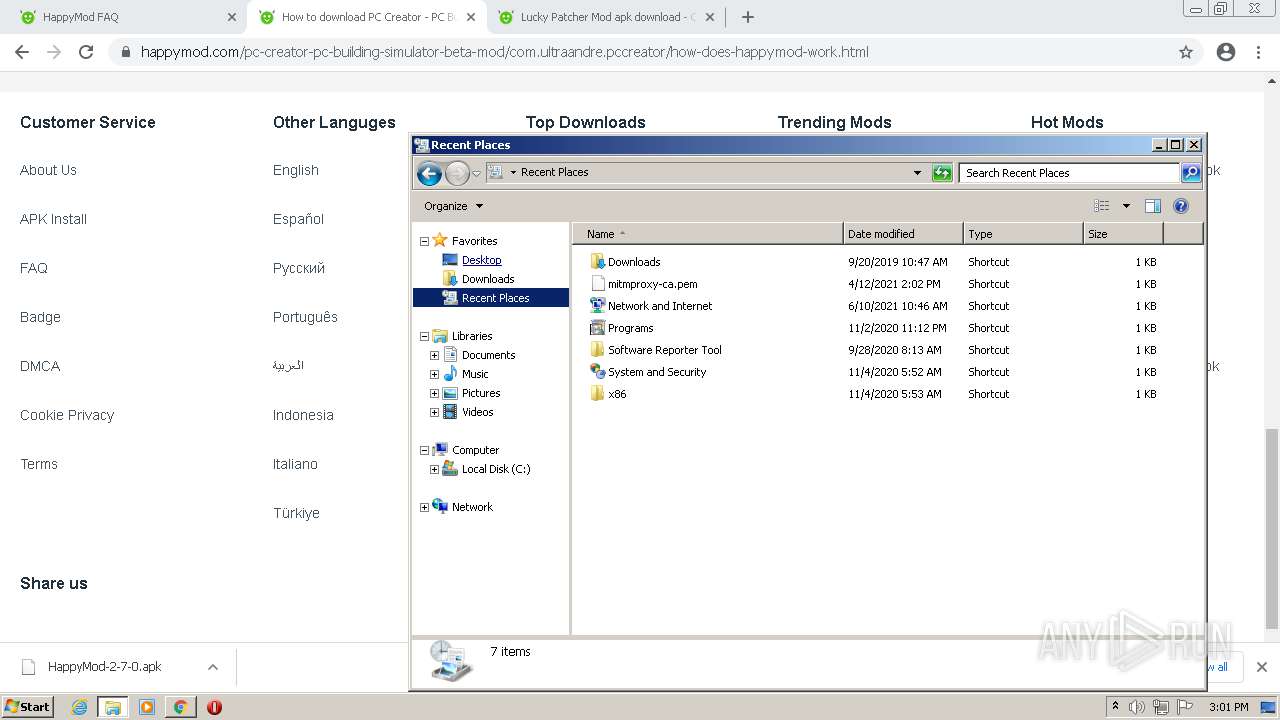Click Chrome icon in taskbar

click(x=180, y=707)
